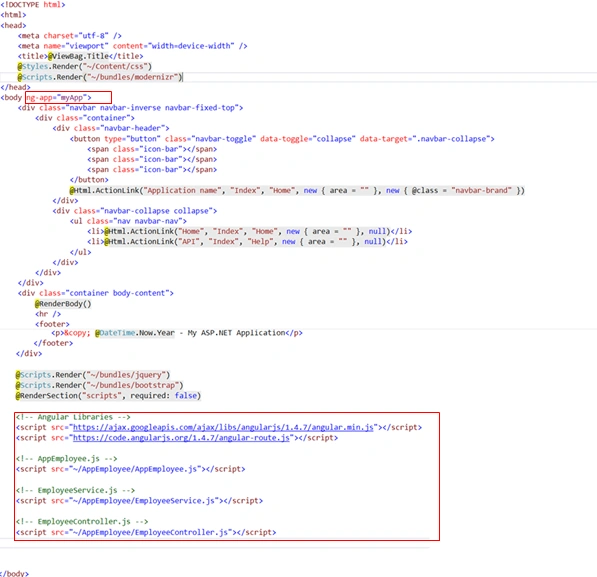Viewport: 597px width, 577px height.
Task: Click the @Scripts.Render jquery bundle line
Action: pos(93,375)
